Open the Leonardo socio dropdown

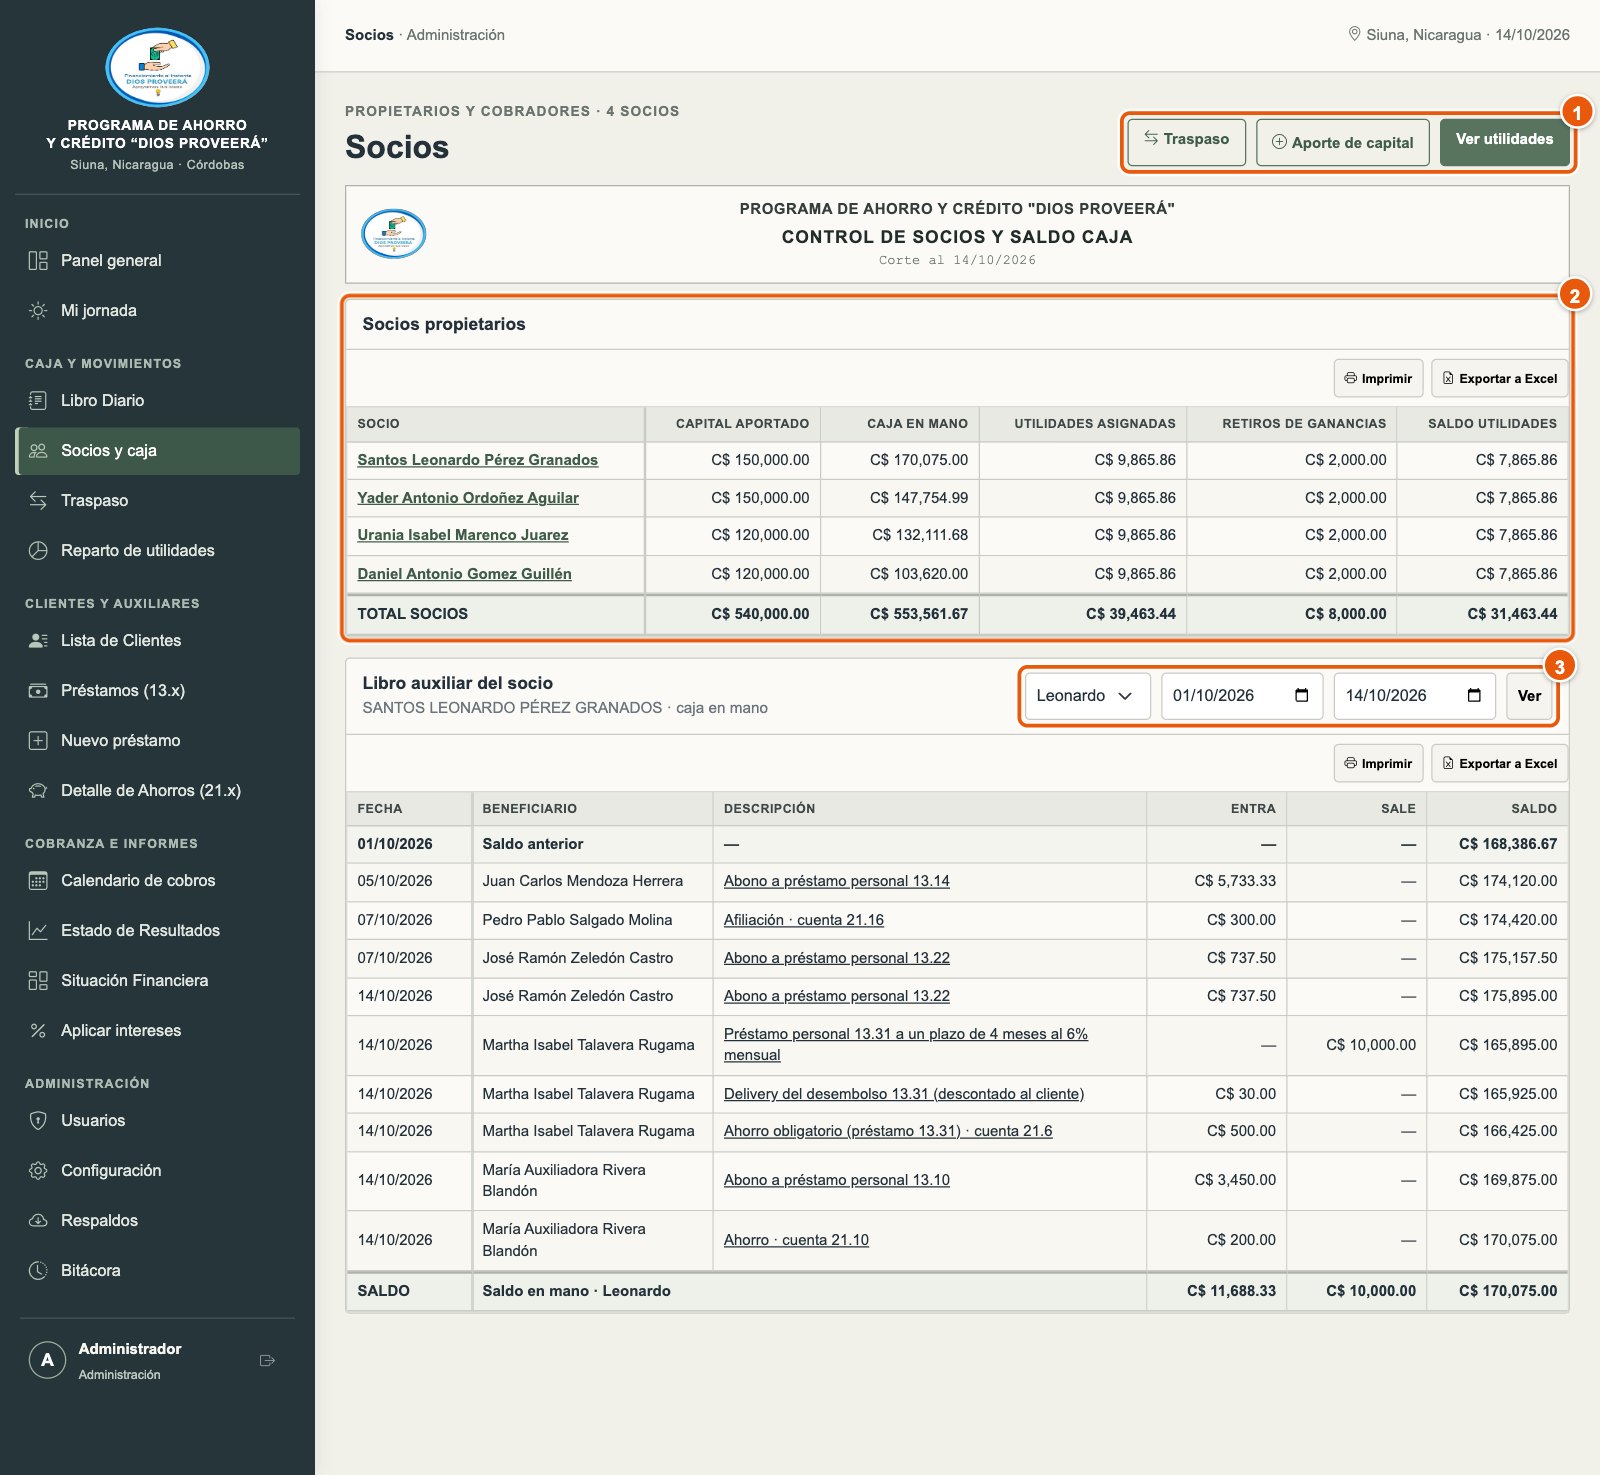(x=1087, y=696)
